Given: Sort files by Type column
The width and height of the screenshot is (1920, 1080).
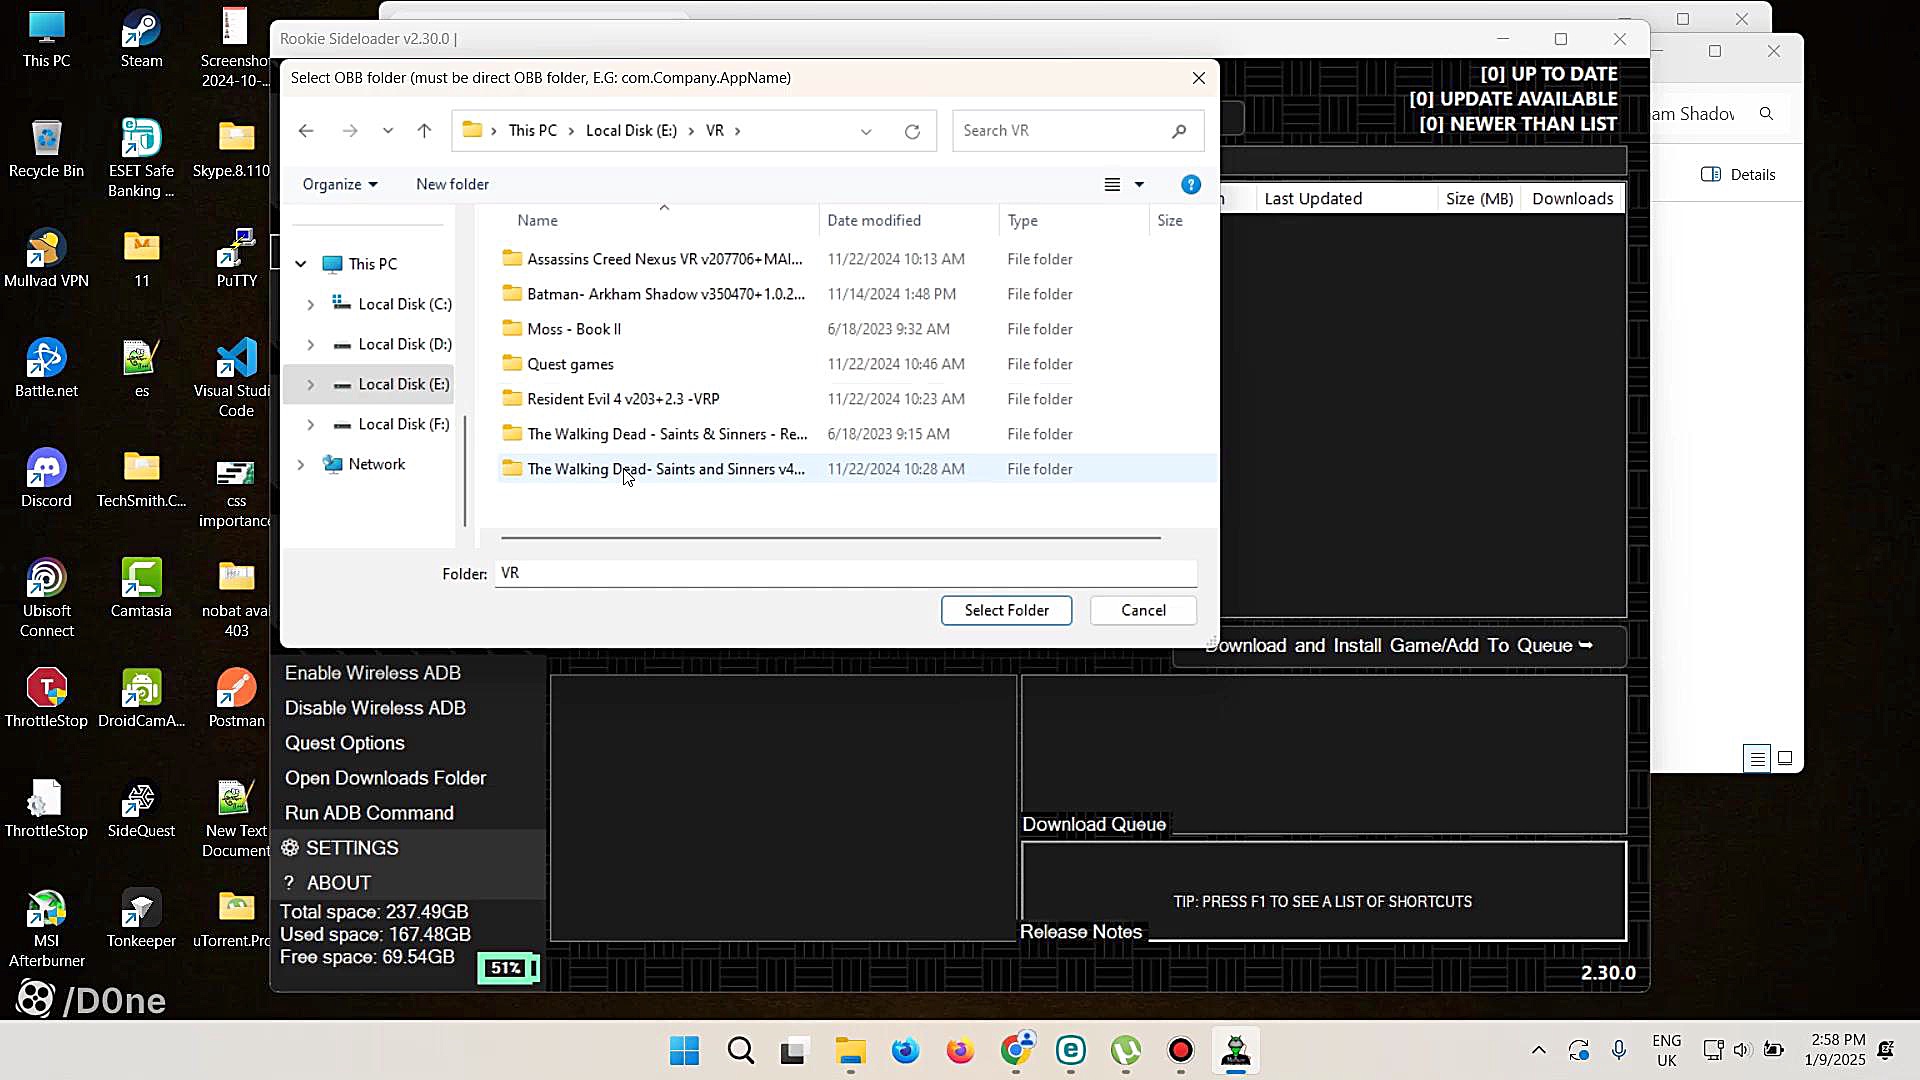Looking at the screenshot, I should [1022, 220].
